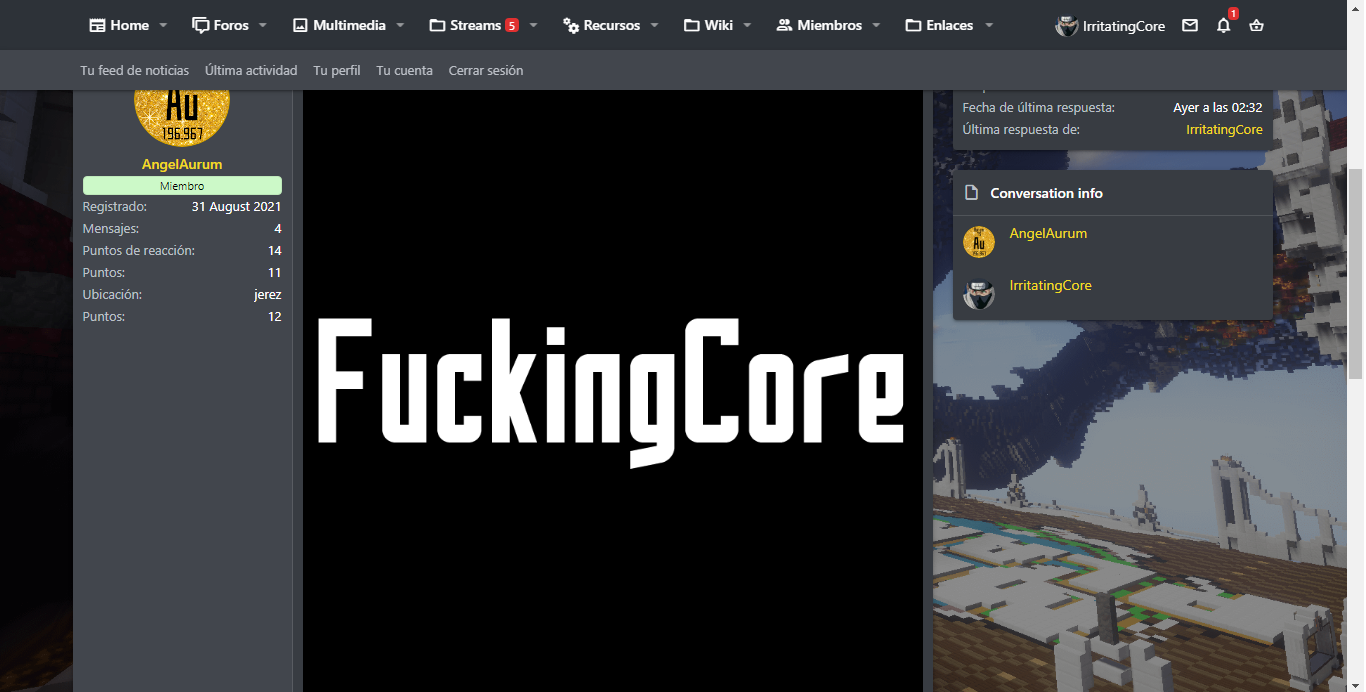Click AngelAurum's avatar in Conversation info
Viewport: 1366px width, 692px height.
click(x=978, y=242)
